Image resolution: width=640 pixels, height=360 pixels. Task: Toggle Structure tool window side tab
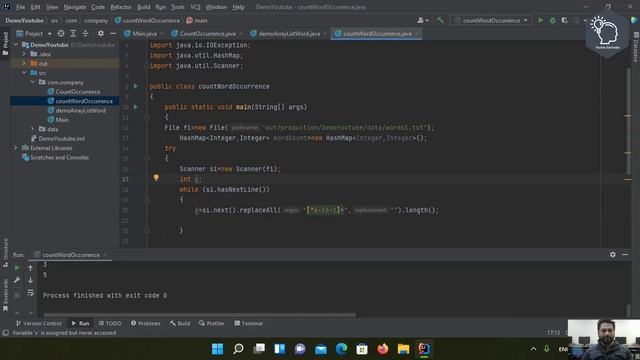tap(5, 253)
